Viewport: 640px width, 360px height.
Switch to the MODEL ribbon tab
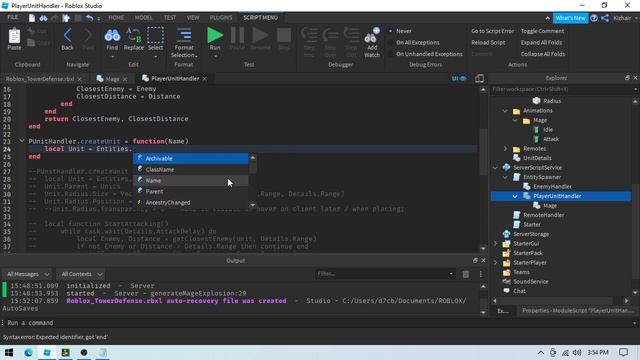click(x=143, y=18)
